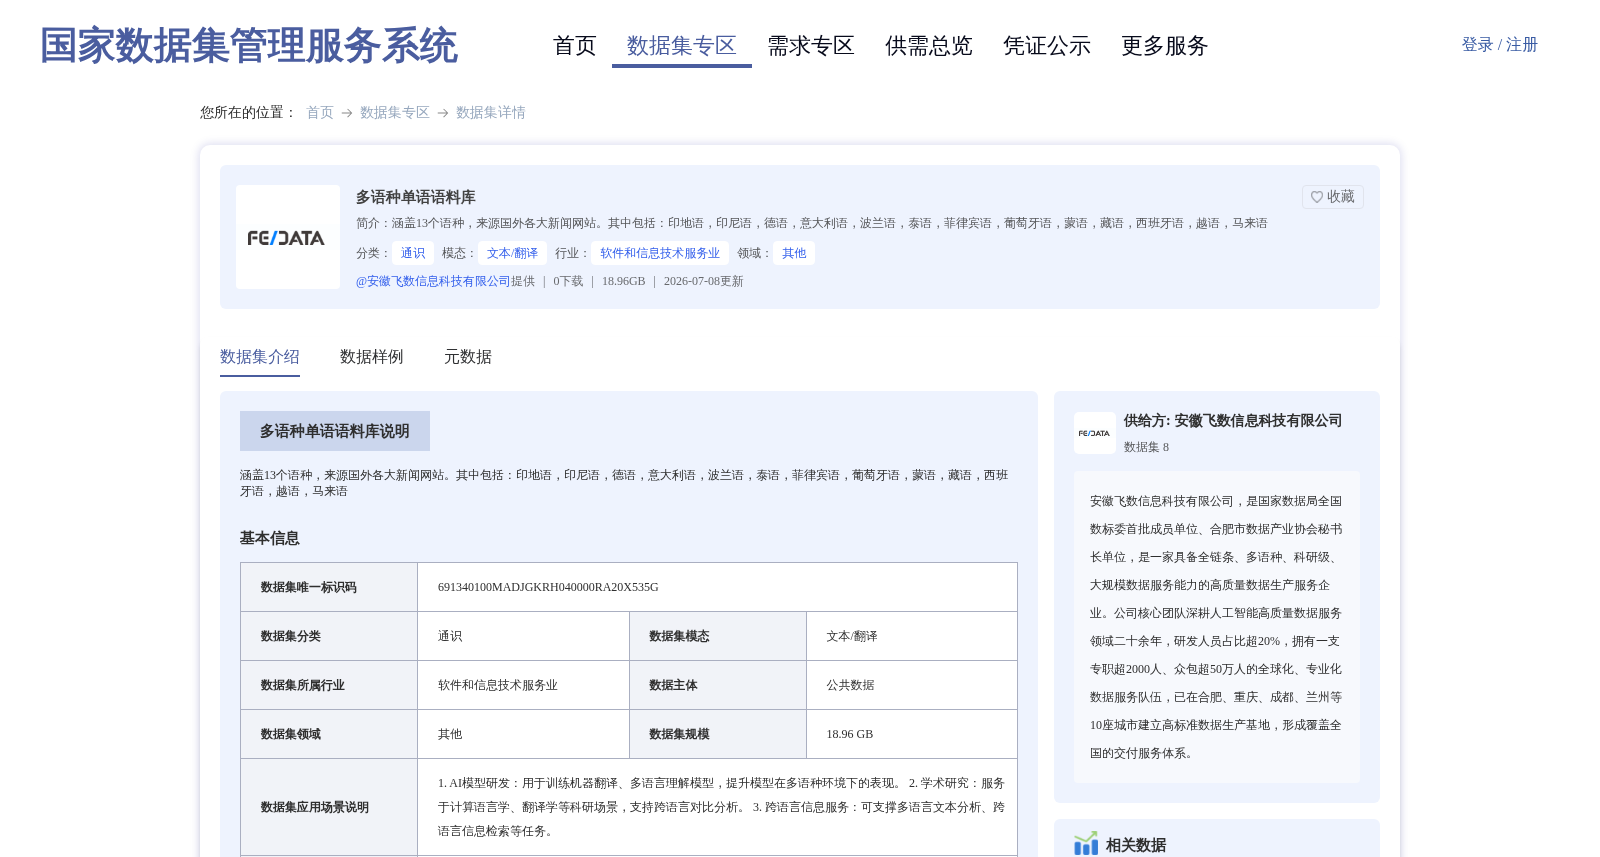
Task: Click the 通识 category tag
Action: click(x=413, y=253)
